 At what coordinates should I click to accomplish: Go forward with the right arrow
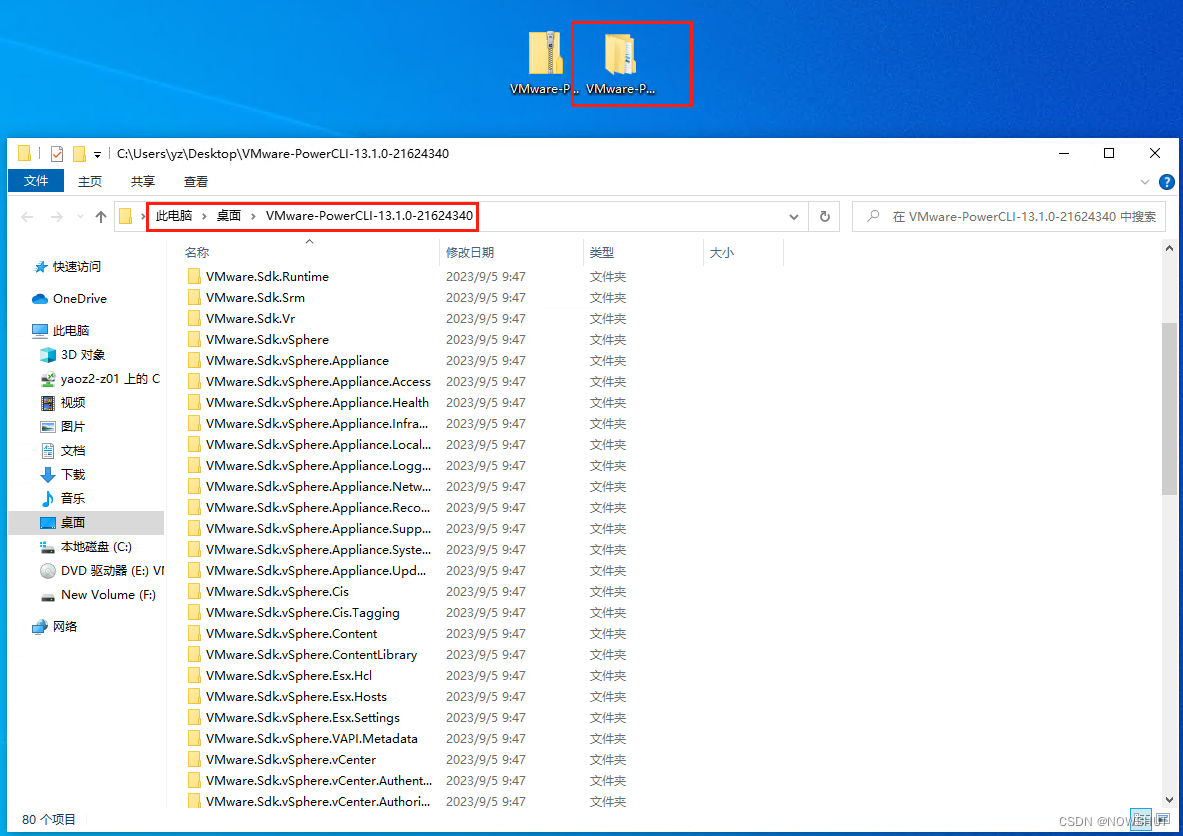click(57, 217)
